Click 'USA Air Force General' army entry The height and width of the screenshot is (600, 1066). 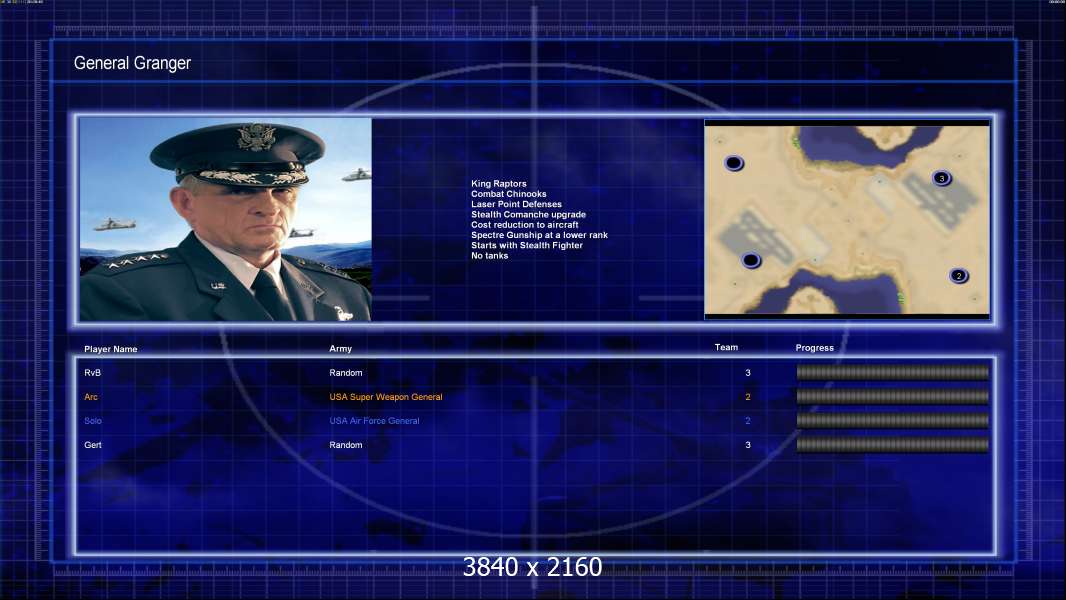tap(374, 421)
